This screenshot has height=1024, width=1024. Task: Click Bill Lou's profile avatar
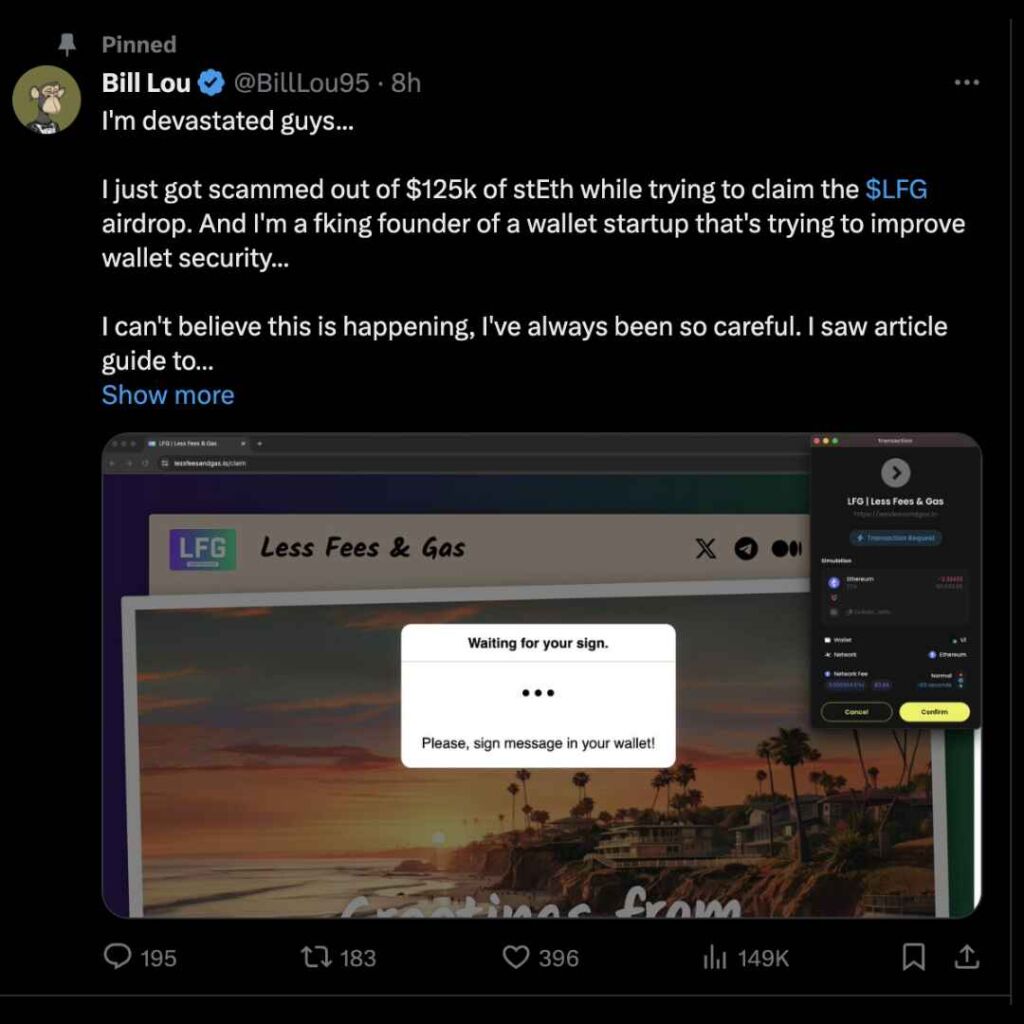click(46, 100)
